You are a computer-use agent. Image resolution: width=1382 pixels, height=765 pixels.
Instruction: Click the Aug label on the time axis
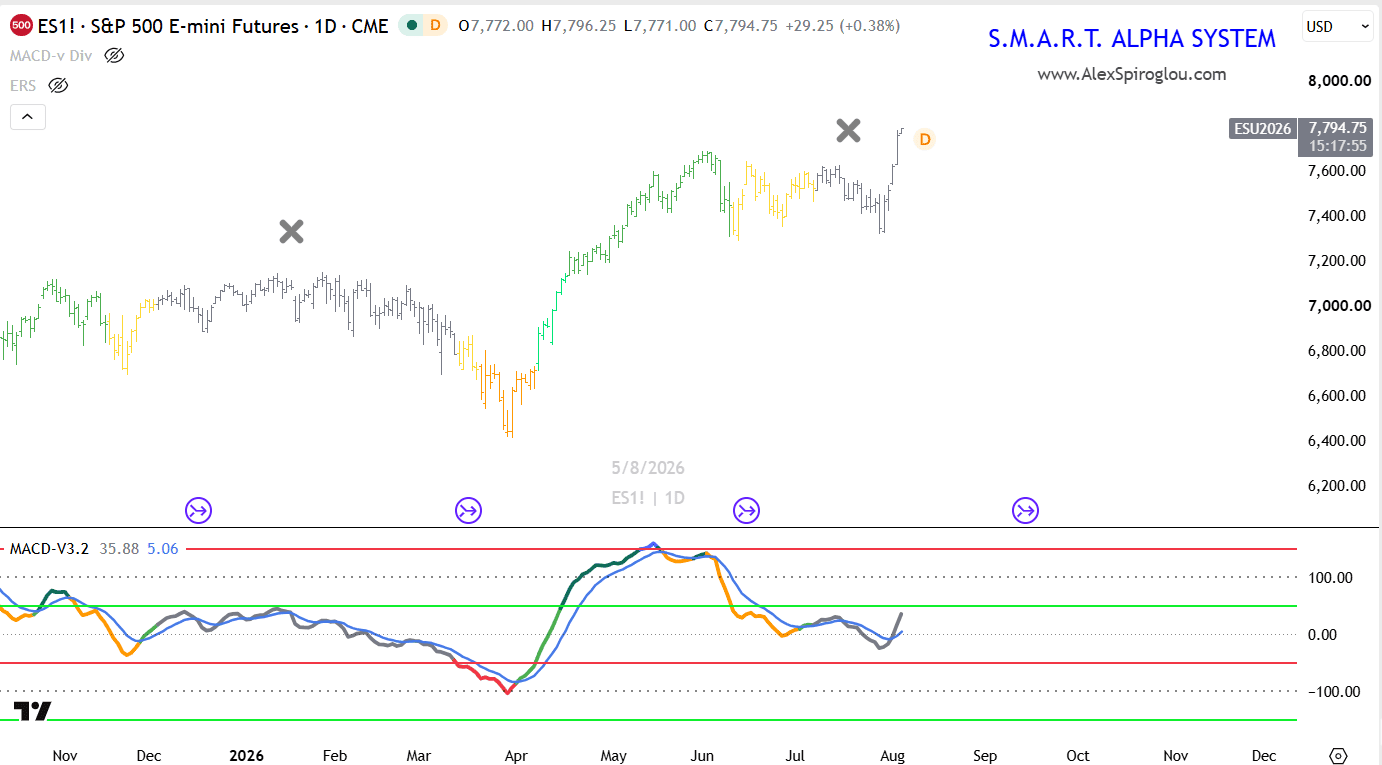click(892, 756)
